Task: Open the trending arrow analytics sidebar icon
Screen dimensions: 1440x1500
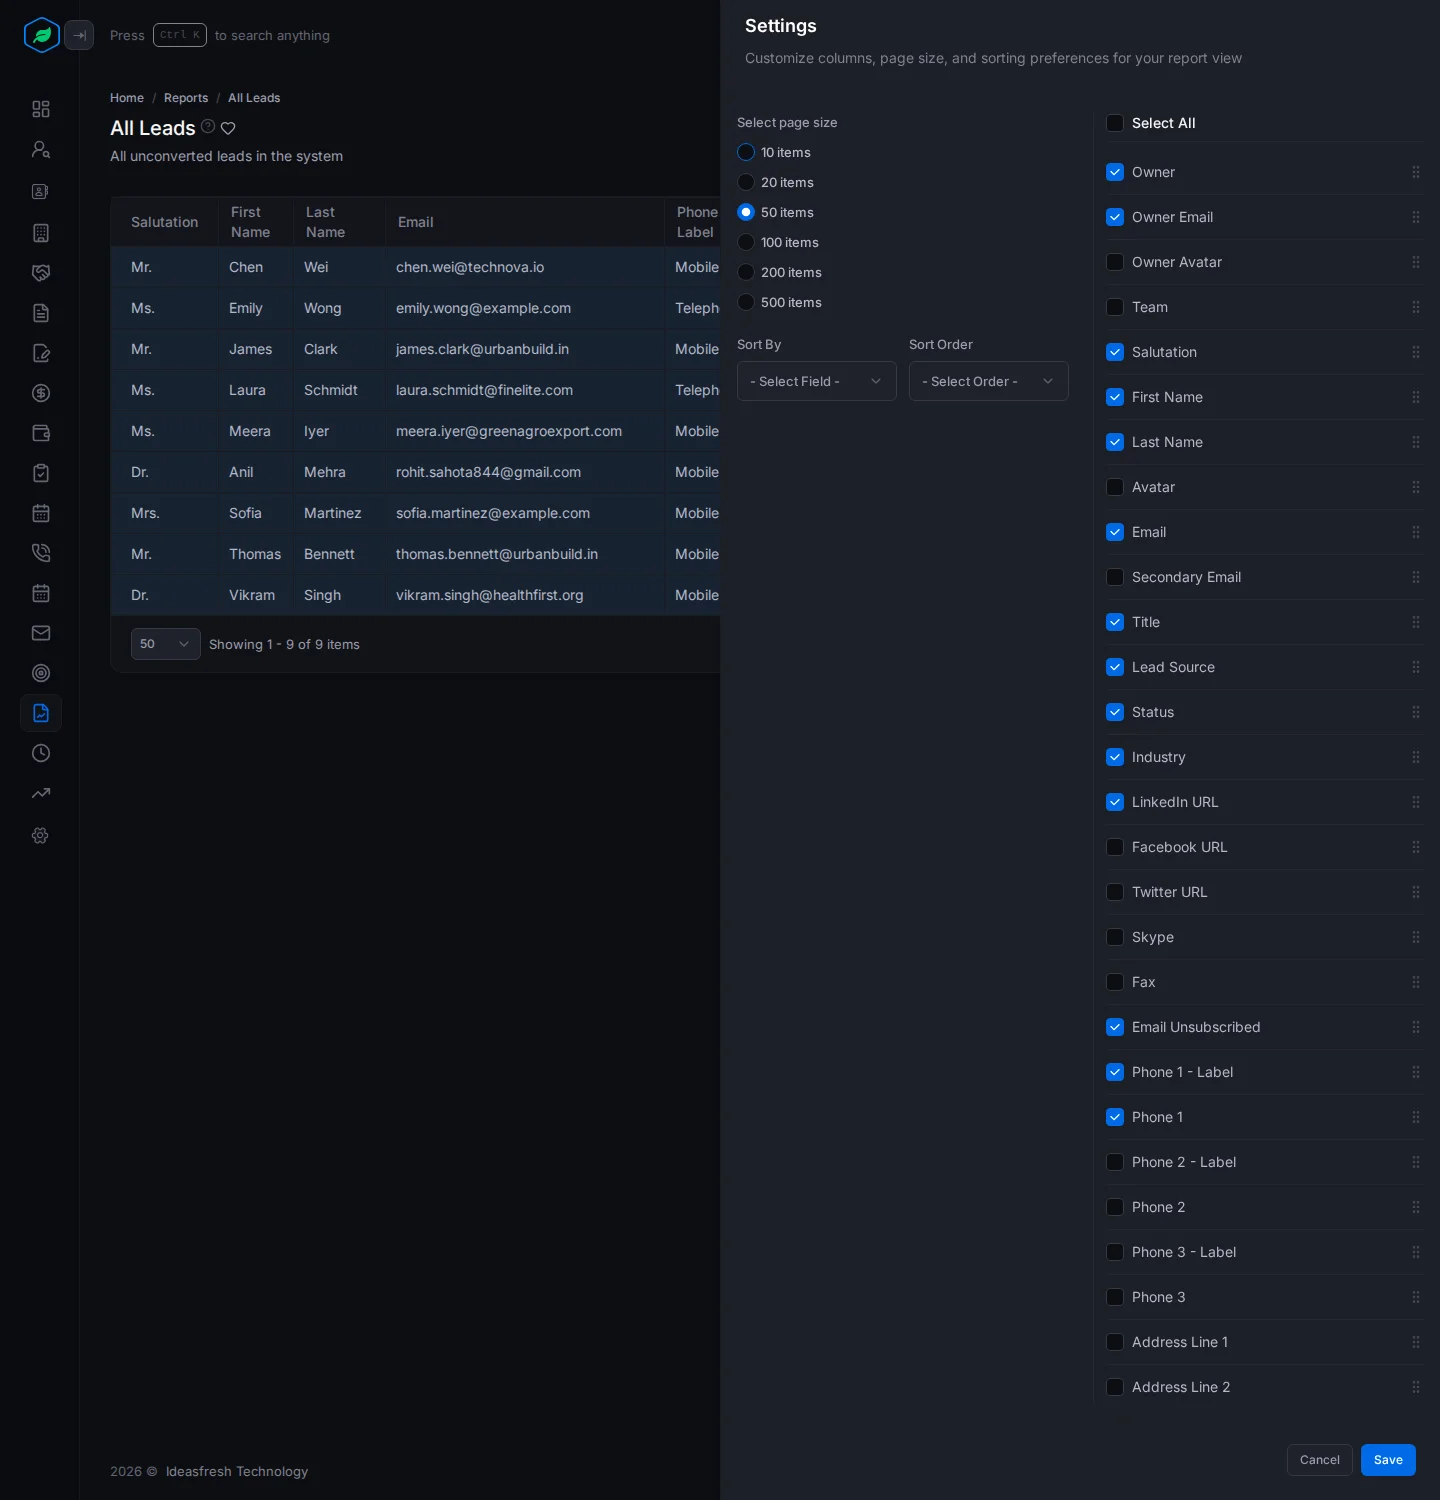Action: 41,793
